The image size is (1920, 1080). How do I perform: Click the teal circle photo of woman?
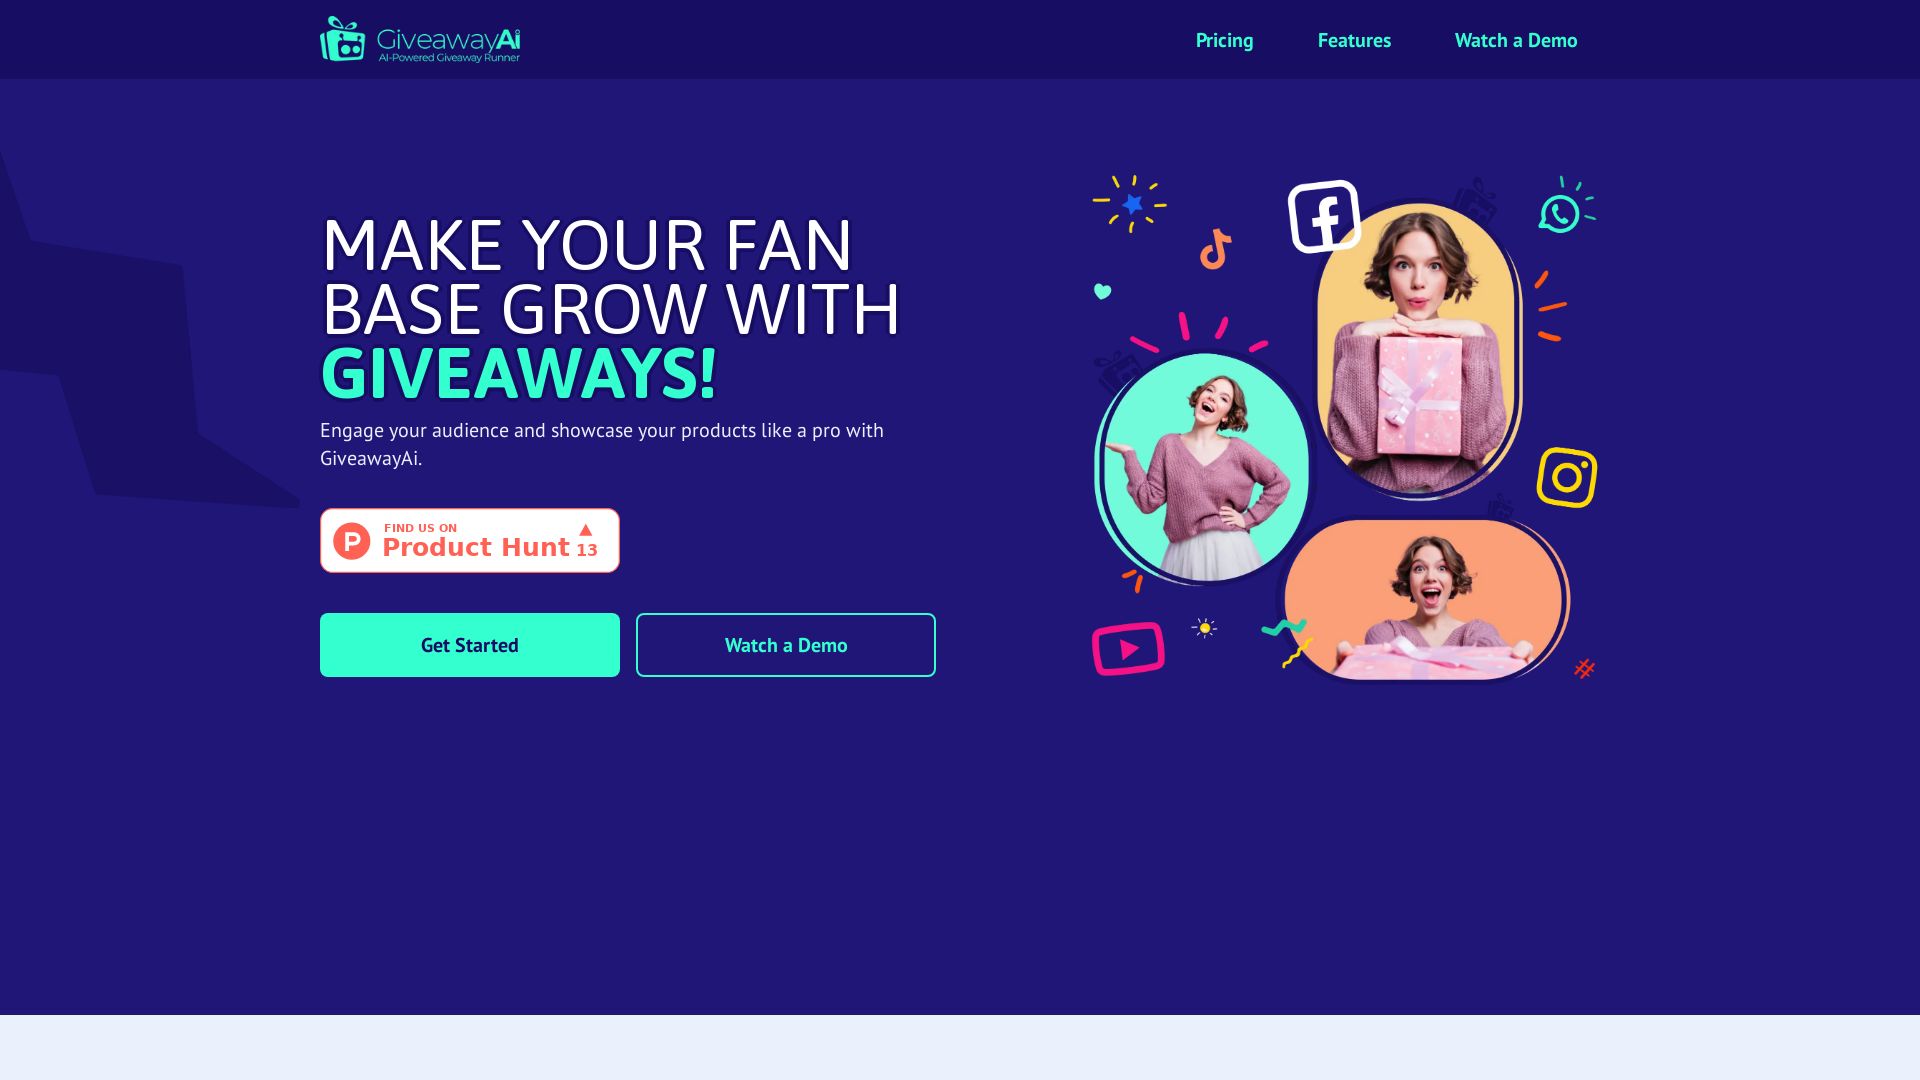point(1206,467)
